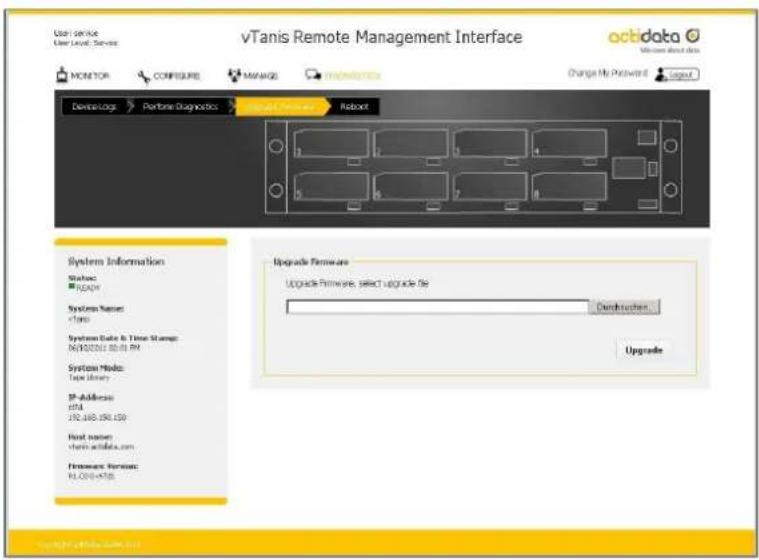The height and width of the screenshot is (560, 759).
Task: Switch to the Device Logs tab
Action: point(94,106)
